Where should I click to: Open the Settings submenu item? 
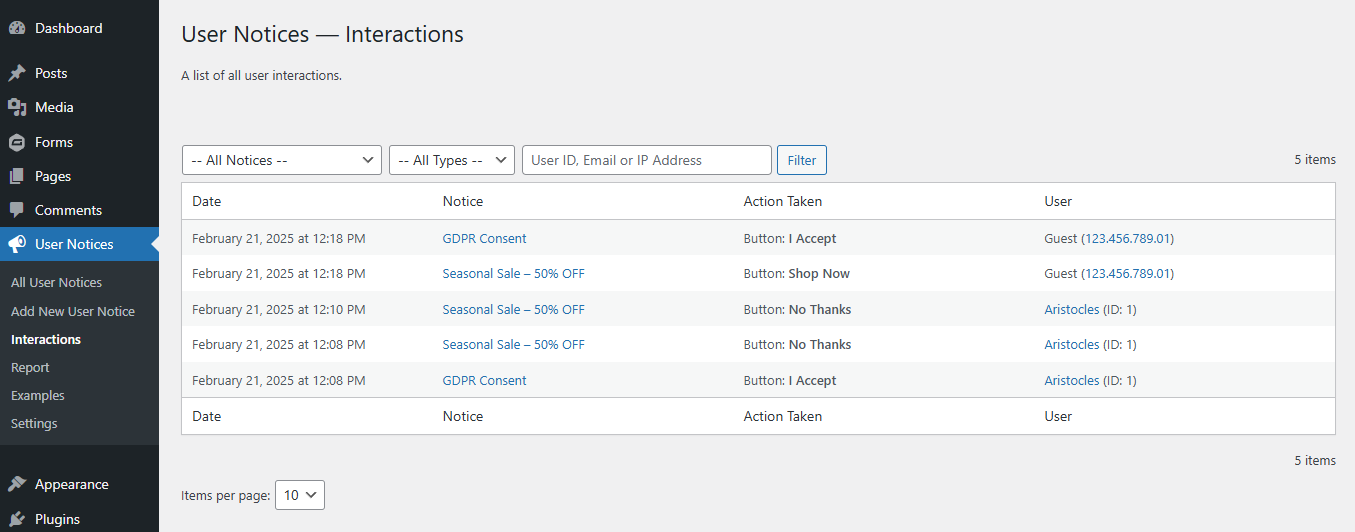[x=34, y=423]
